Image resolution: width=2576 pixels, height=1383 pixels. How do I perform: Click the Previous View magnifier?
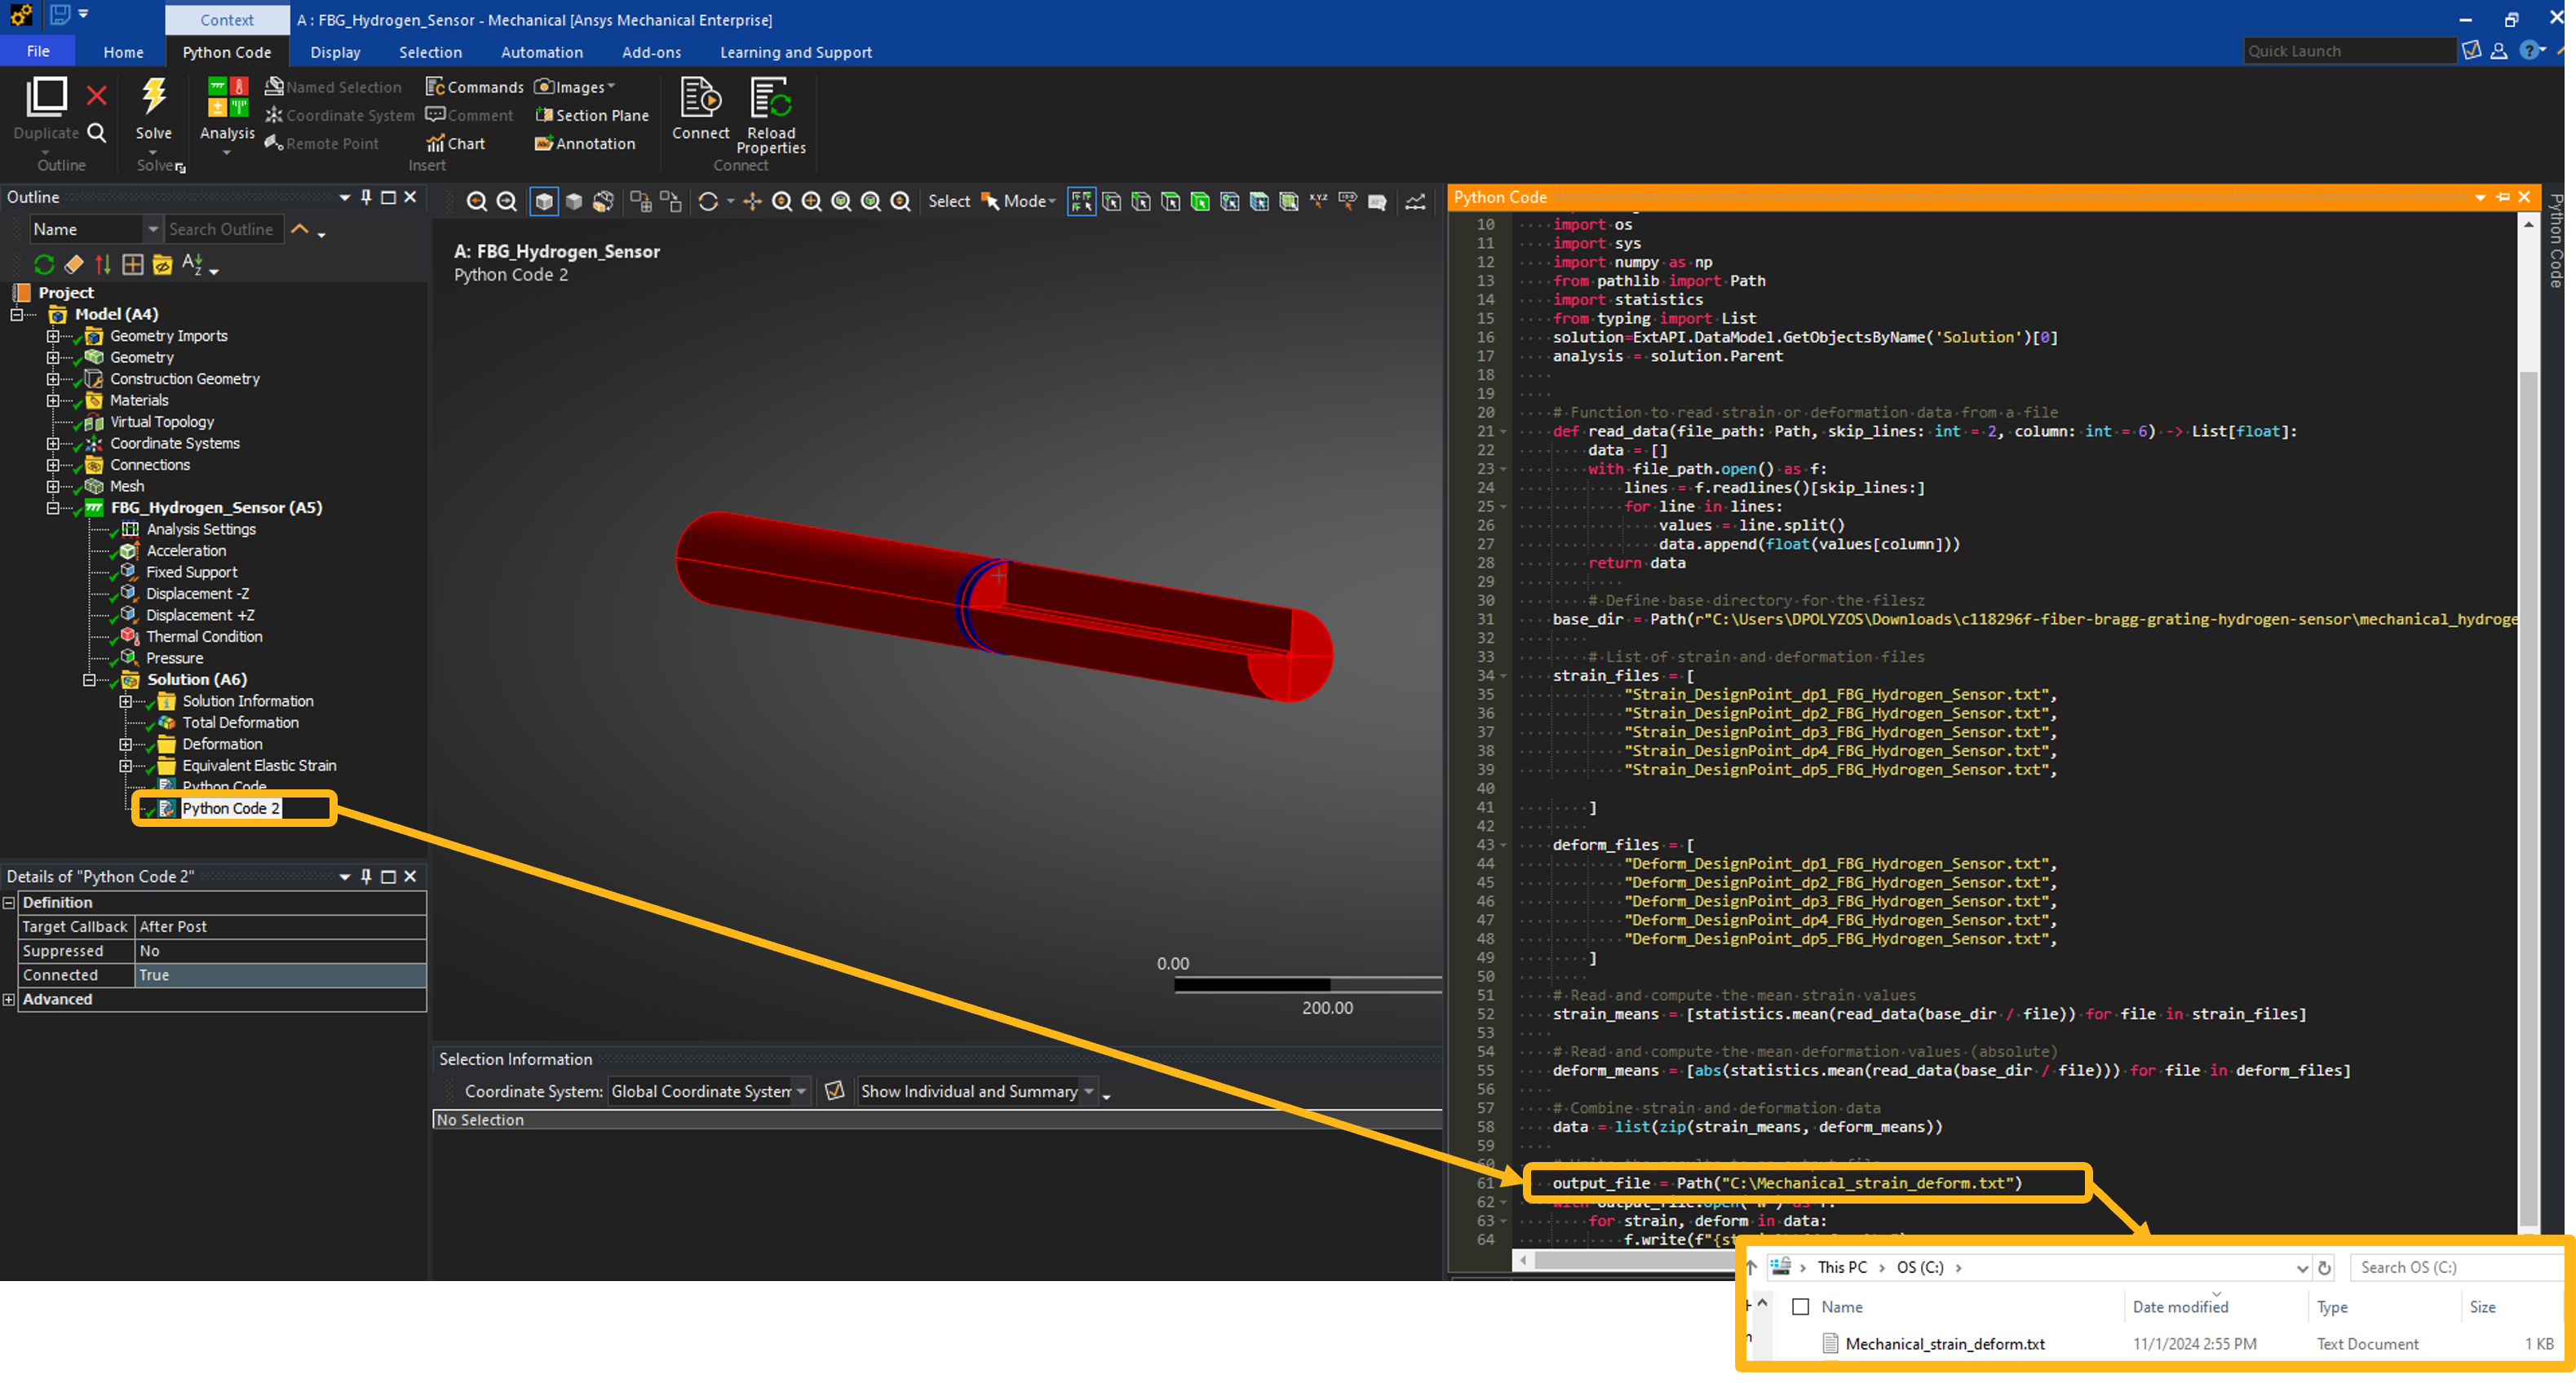pos(477,201)
